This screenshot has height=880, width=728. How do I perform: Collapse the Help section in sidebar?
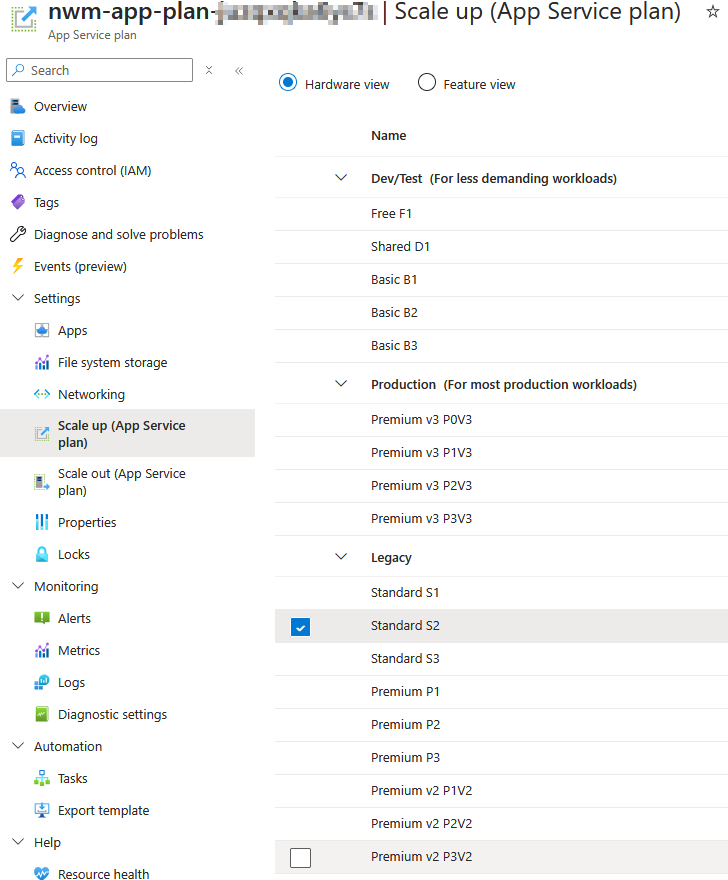[18, 841]
